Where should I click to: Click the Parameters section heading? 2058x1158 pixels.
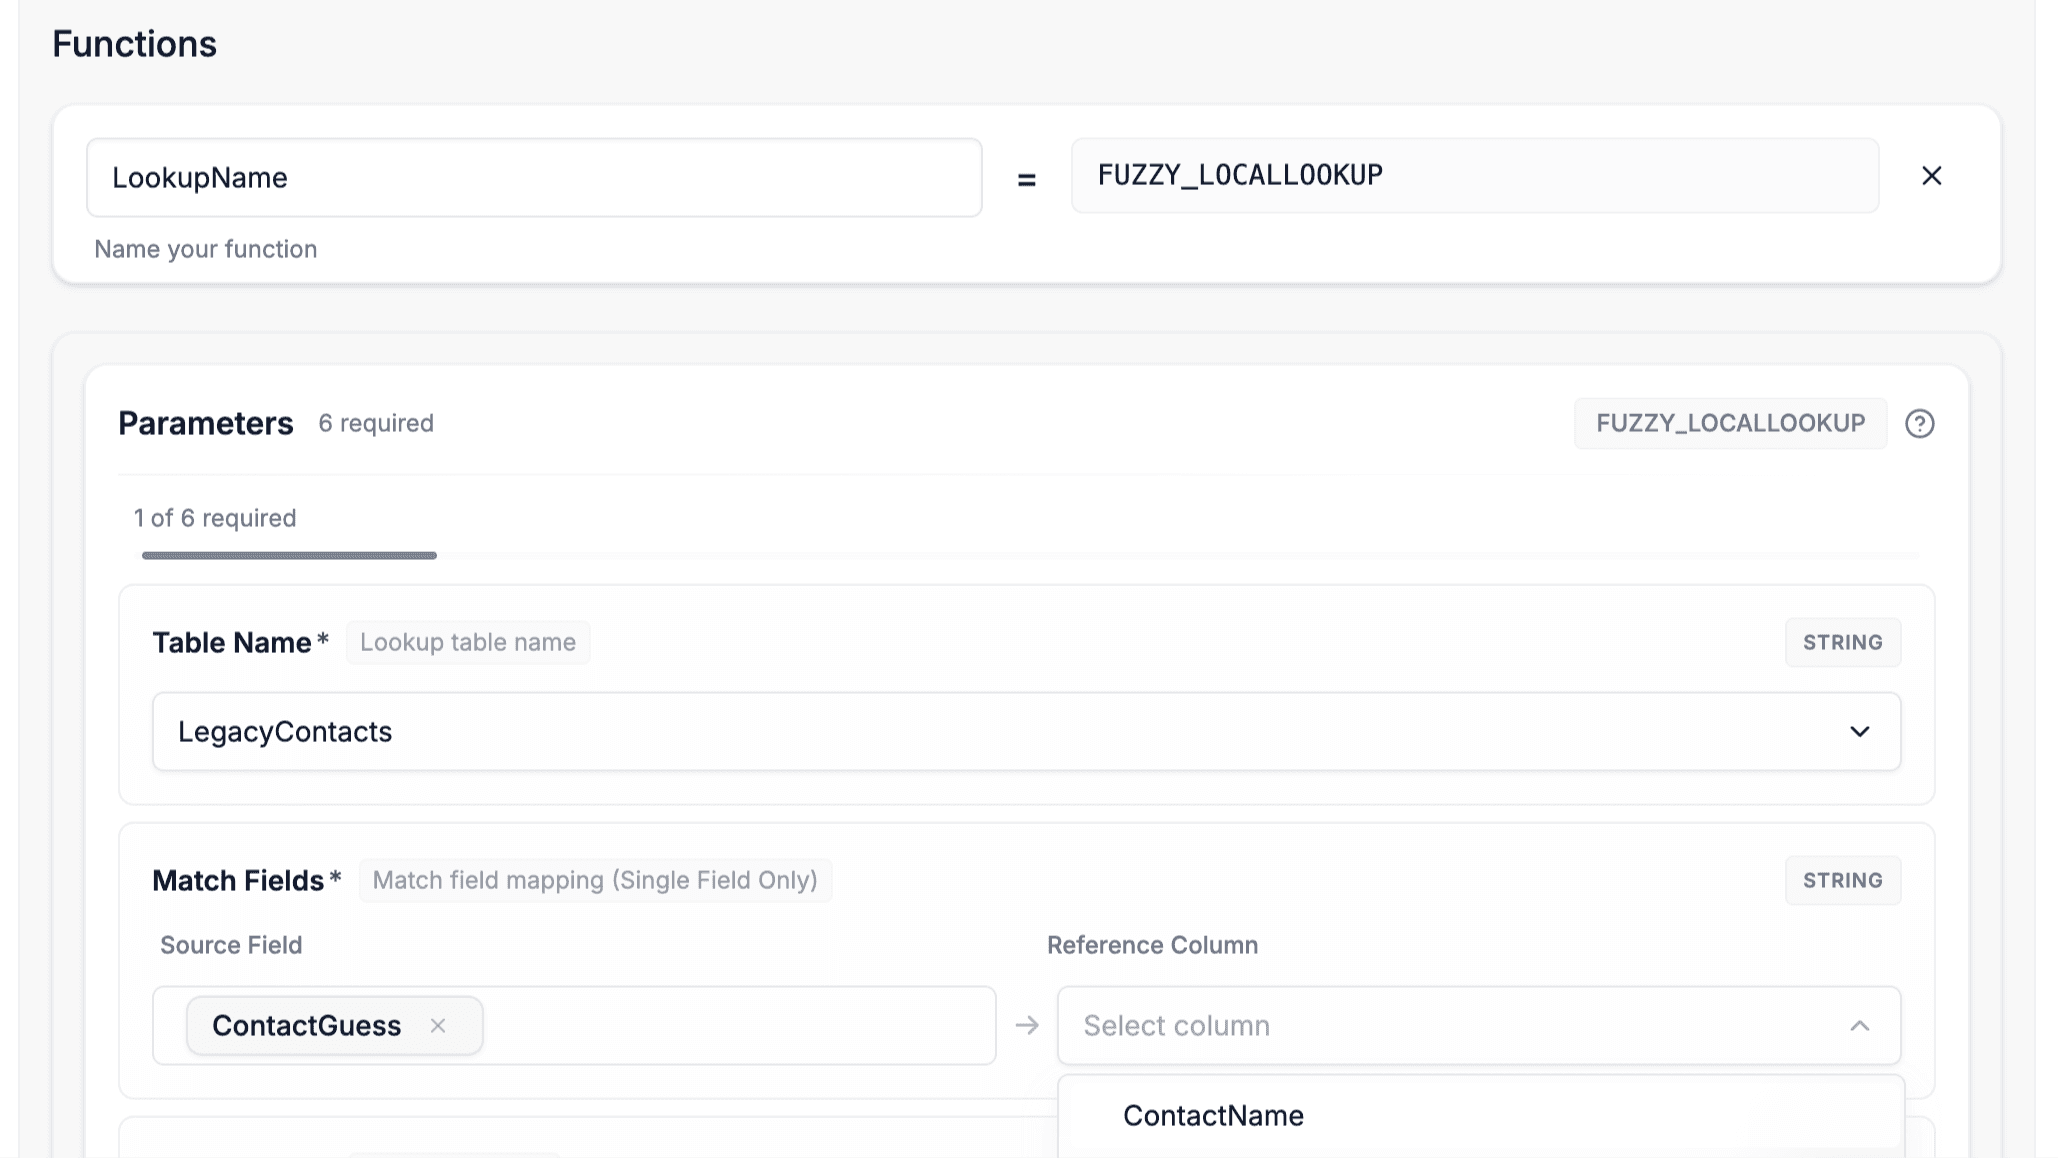coord(206,423)
